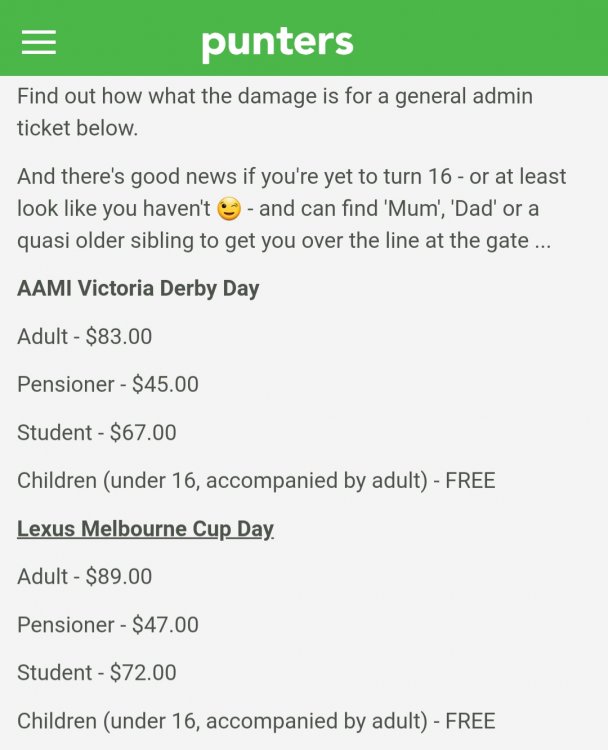Image resolution: width=608 pixels, height=750 pixels.
Task: Select the AAMI Victoria Derby Day heading
Action: (138, 289)
